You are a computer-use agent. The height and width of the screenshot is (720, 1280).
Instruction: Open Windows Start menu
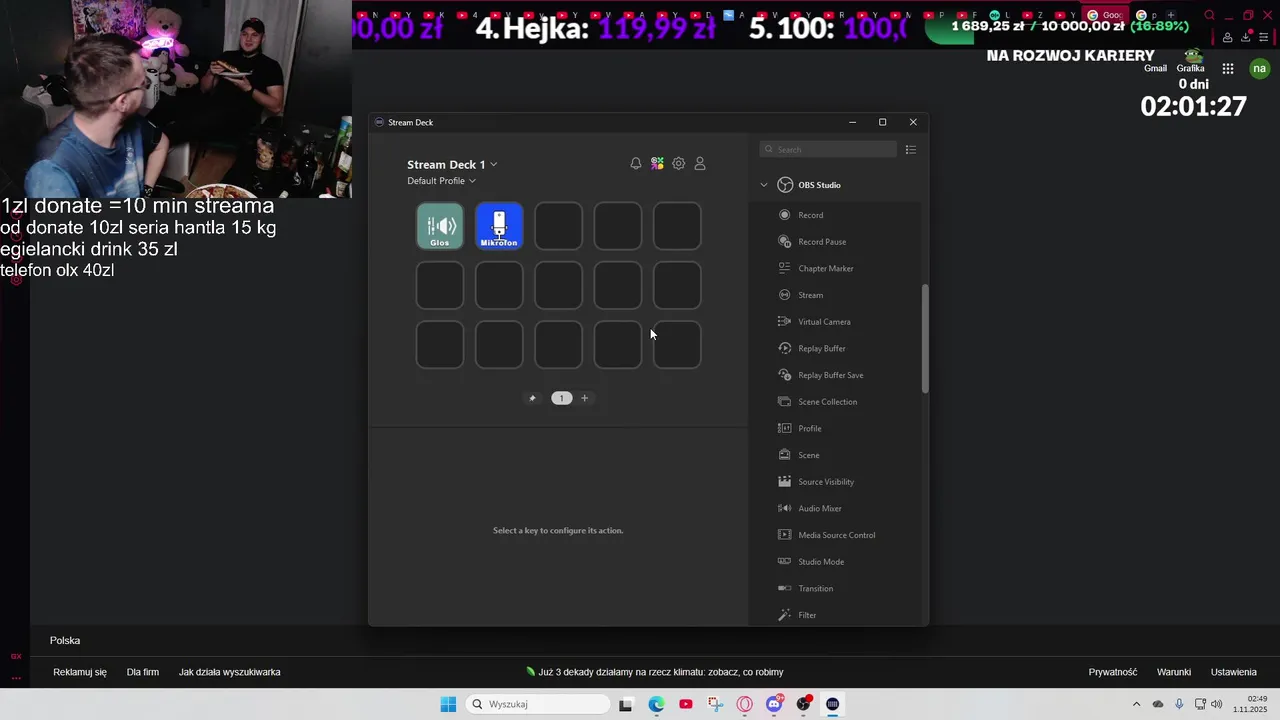pyautogui.click(x=448, y=704)
